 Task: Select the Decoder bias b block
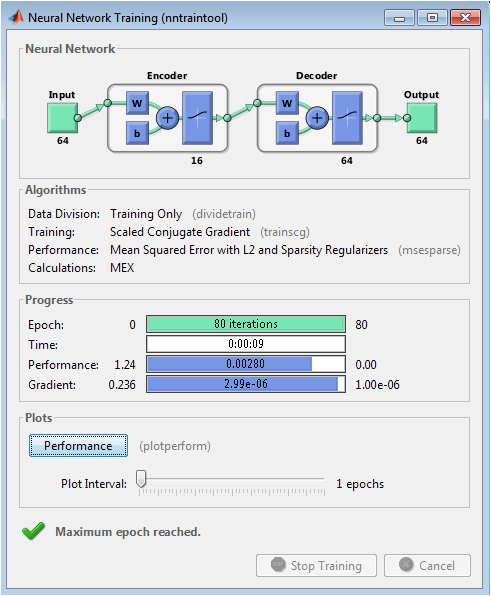click(287, 133)
